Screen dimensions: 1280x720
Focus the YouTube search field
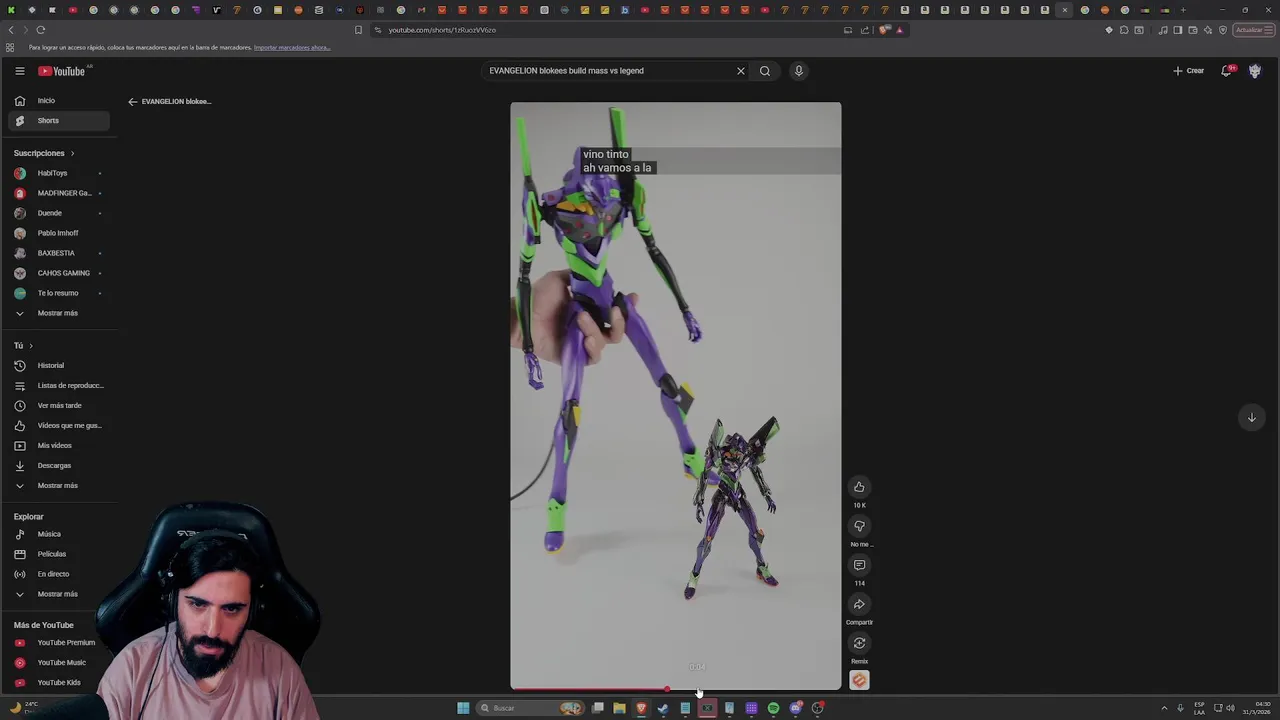[610, 71]
